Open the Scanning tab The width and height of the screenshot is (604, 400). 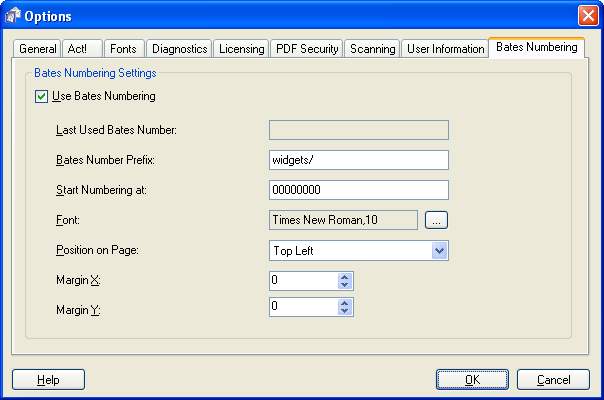pyautogui.click(x=373, y=49)
